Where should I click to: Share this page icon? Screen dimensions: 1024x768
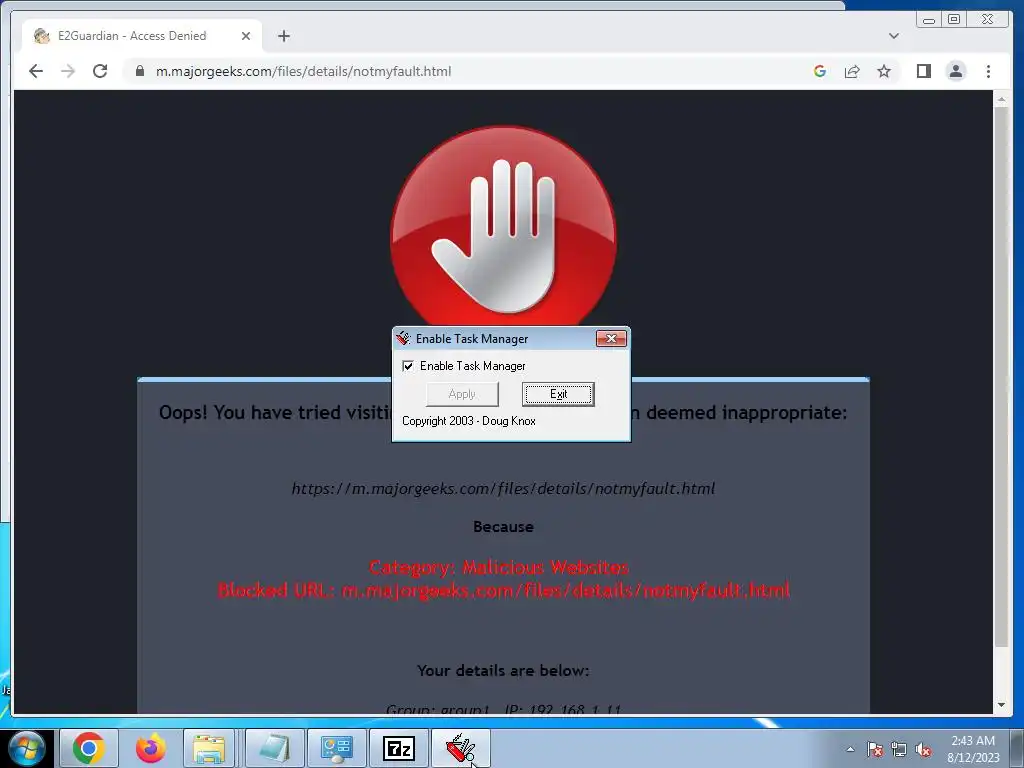(852, 71)
